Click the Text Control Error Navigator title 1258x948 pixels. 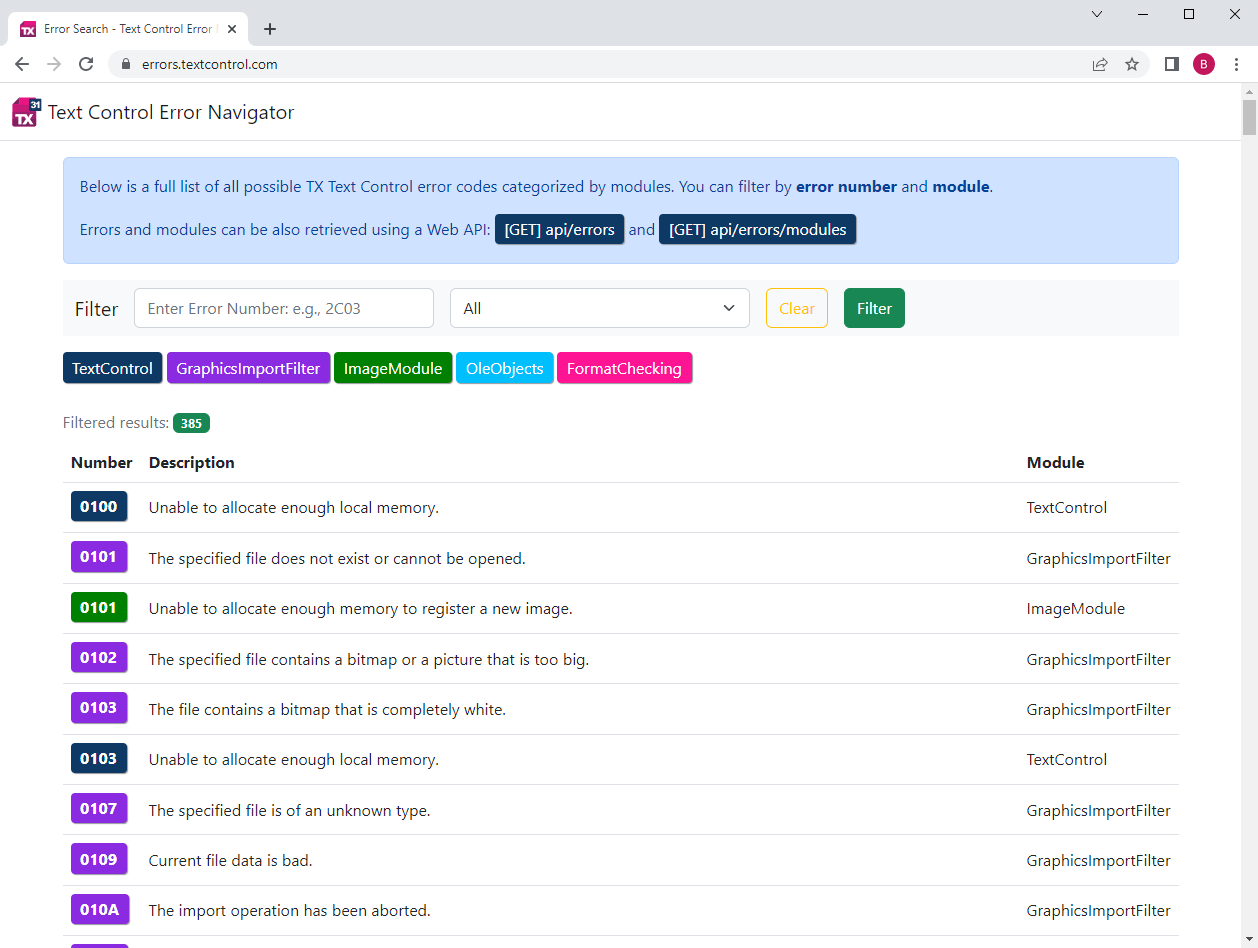(171, 112)
